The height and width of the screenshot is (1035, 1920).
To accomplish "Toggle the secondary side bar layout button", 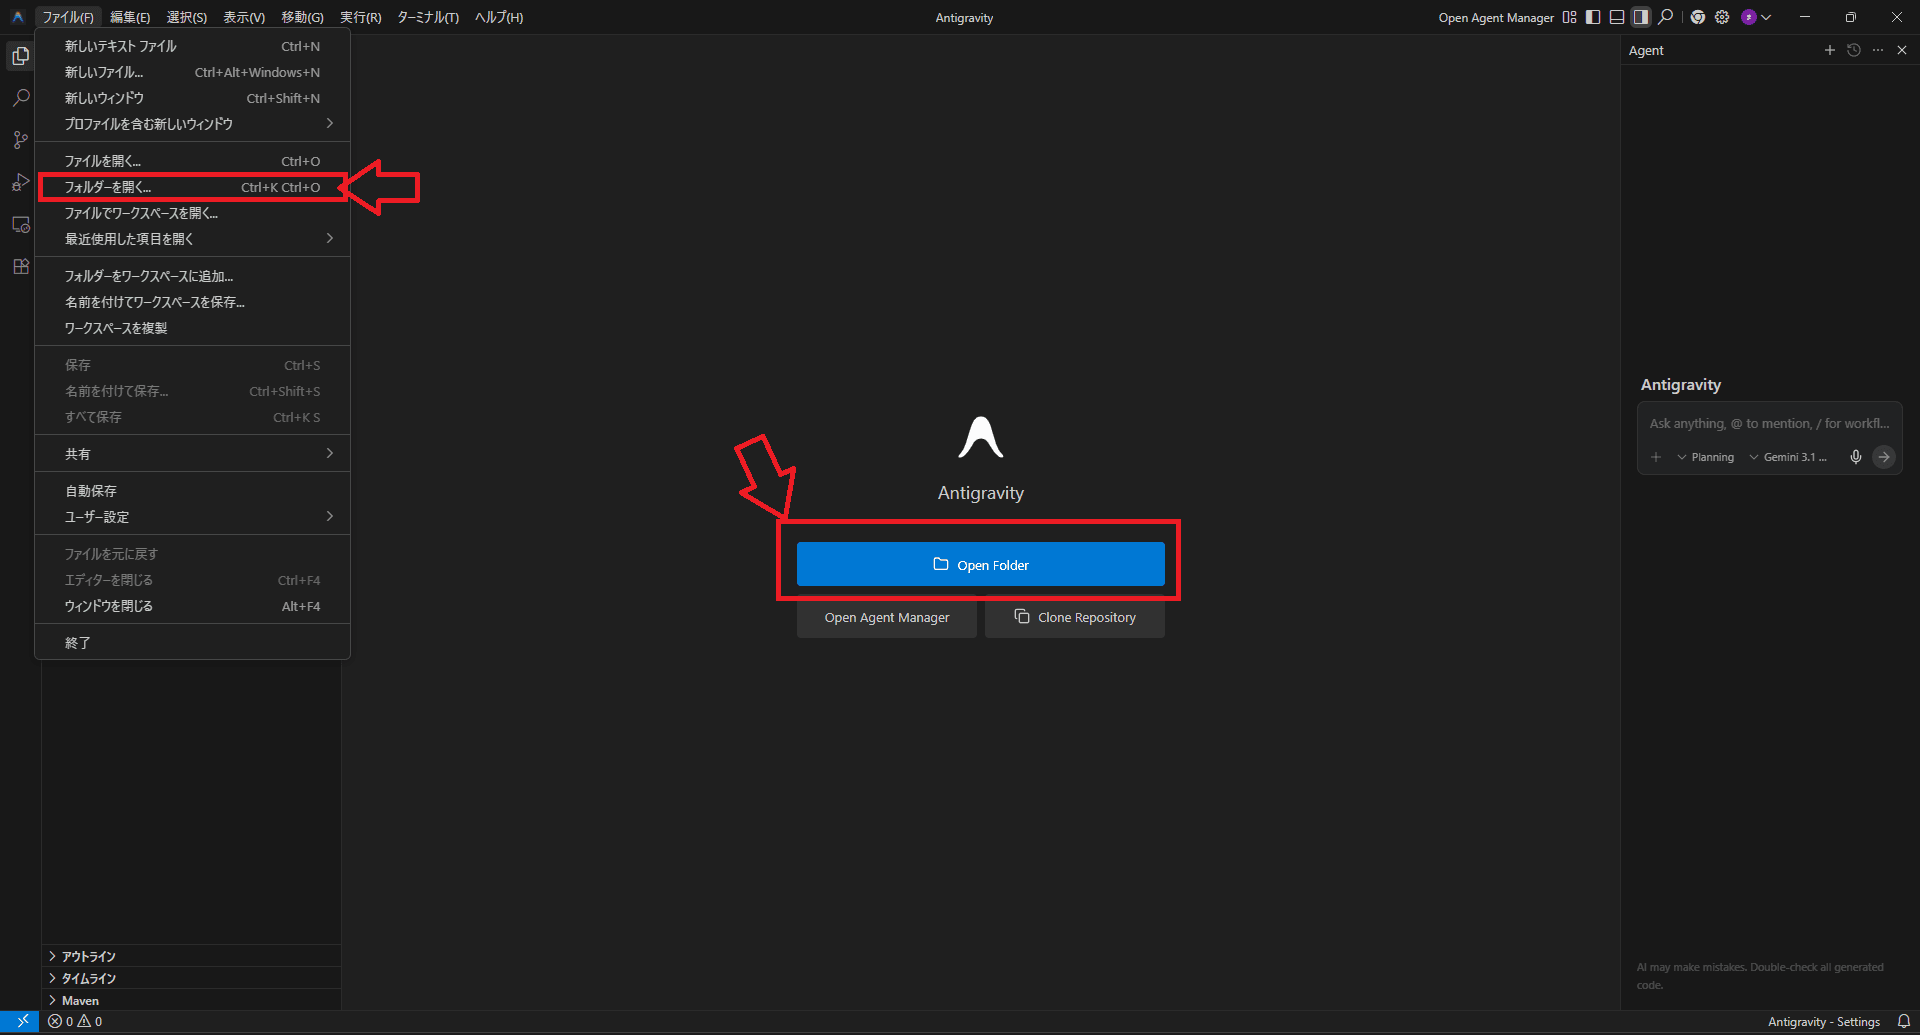I will (x=1641, y=17).
